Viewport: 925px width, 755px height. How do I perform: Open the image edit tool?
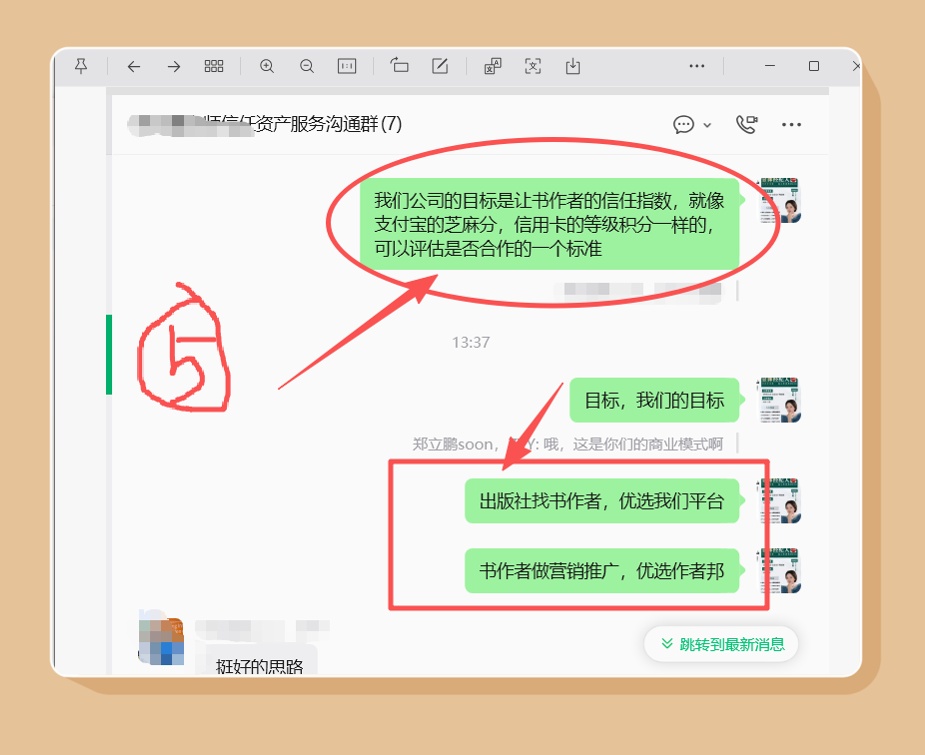point(440,66)
